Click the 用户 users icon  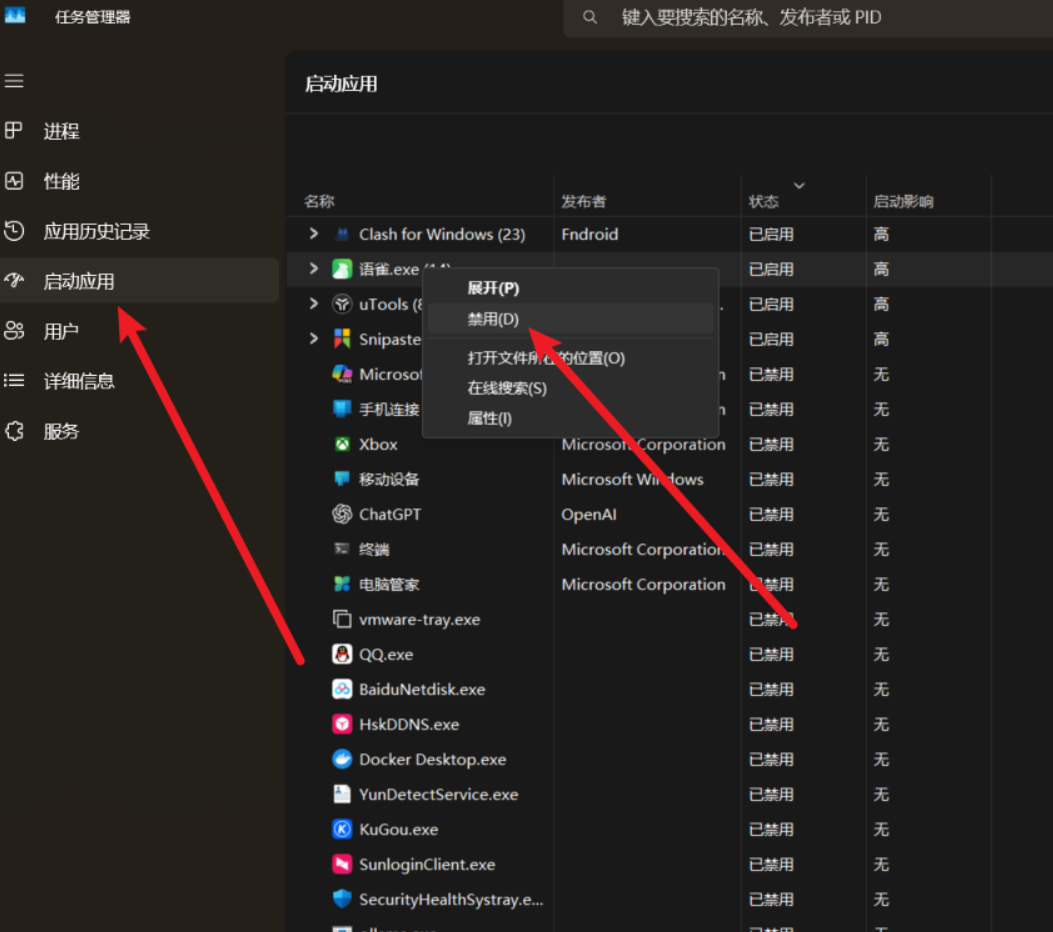14,330
